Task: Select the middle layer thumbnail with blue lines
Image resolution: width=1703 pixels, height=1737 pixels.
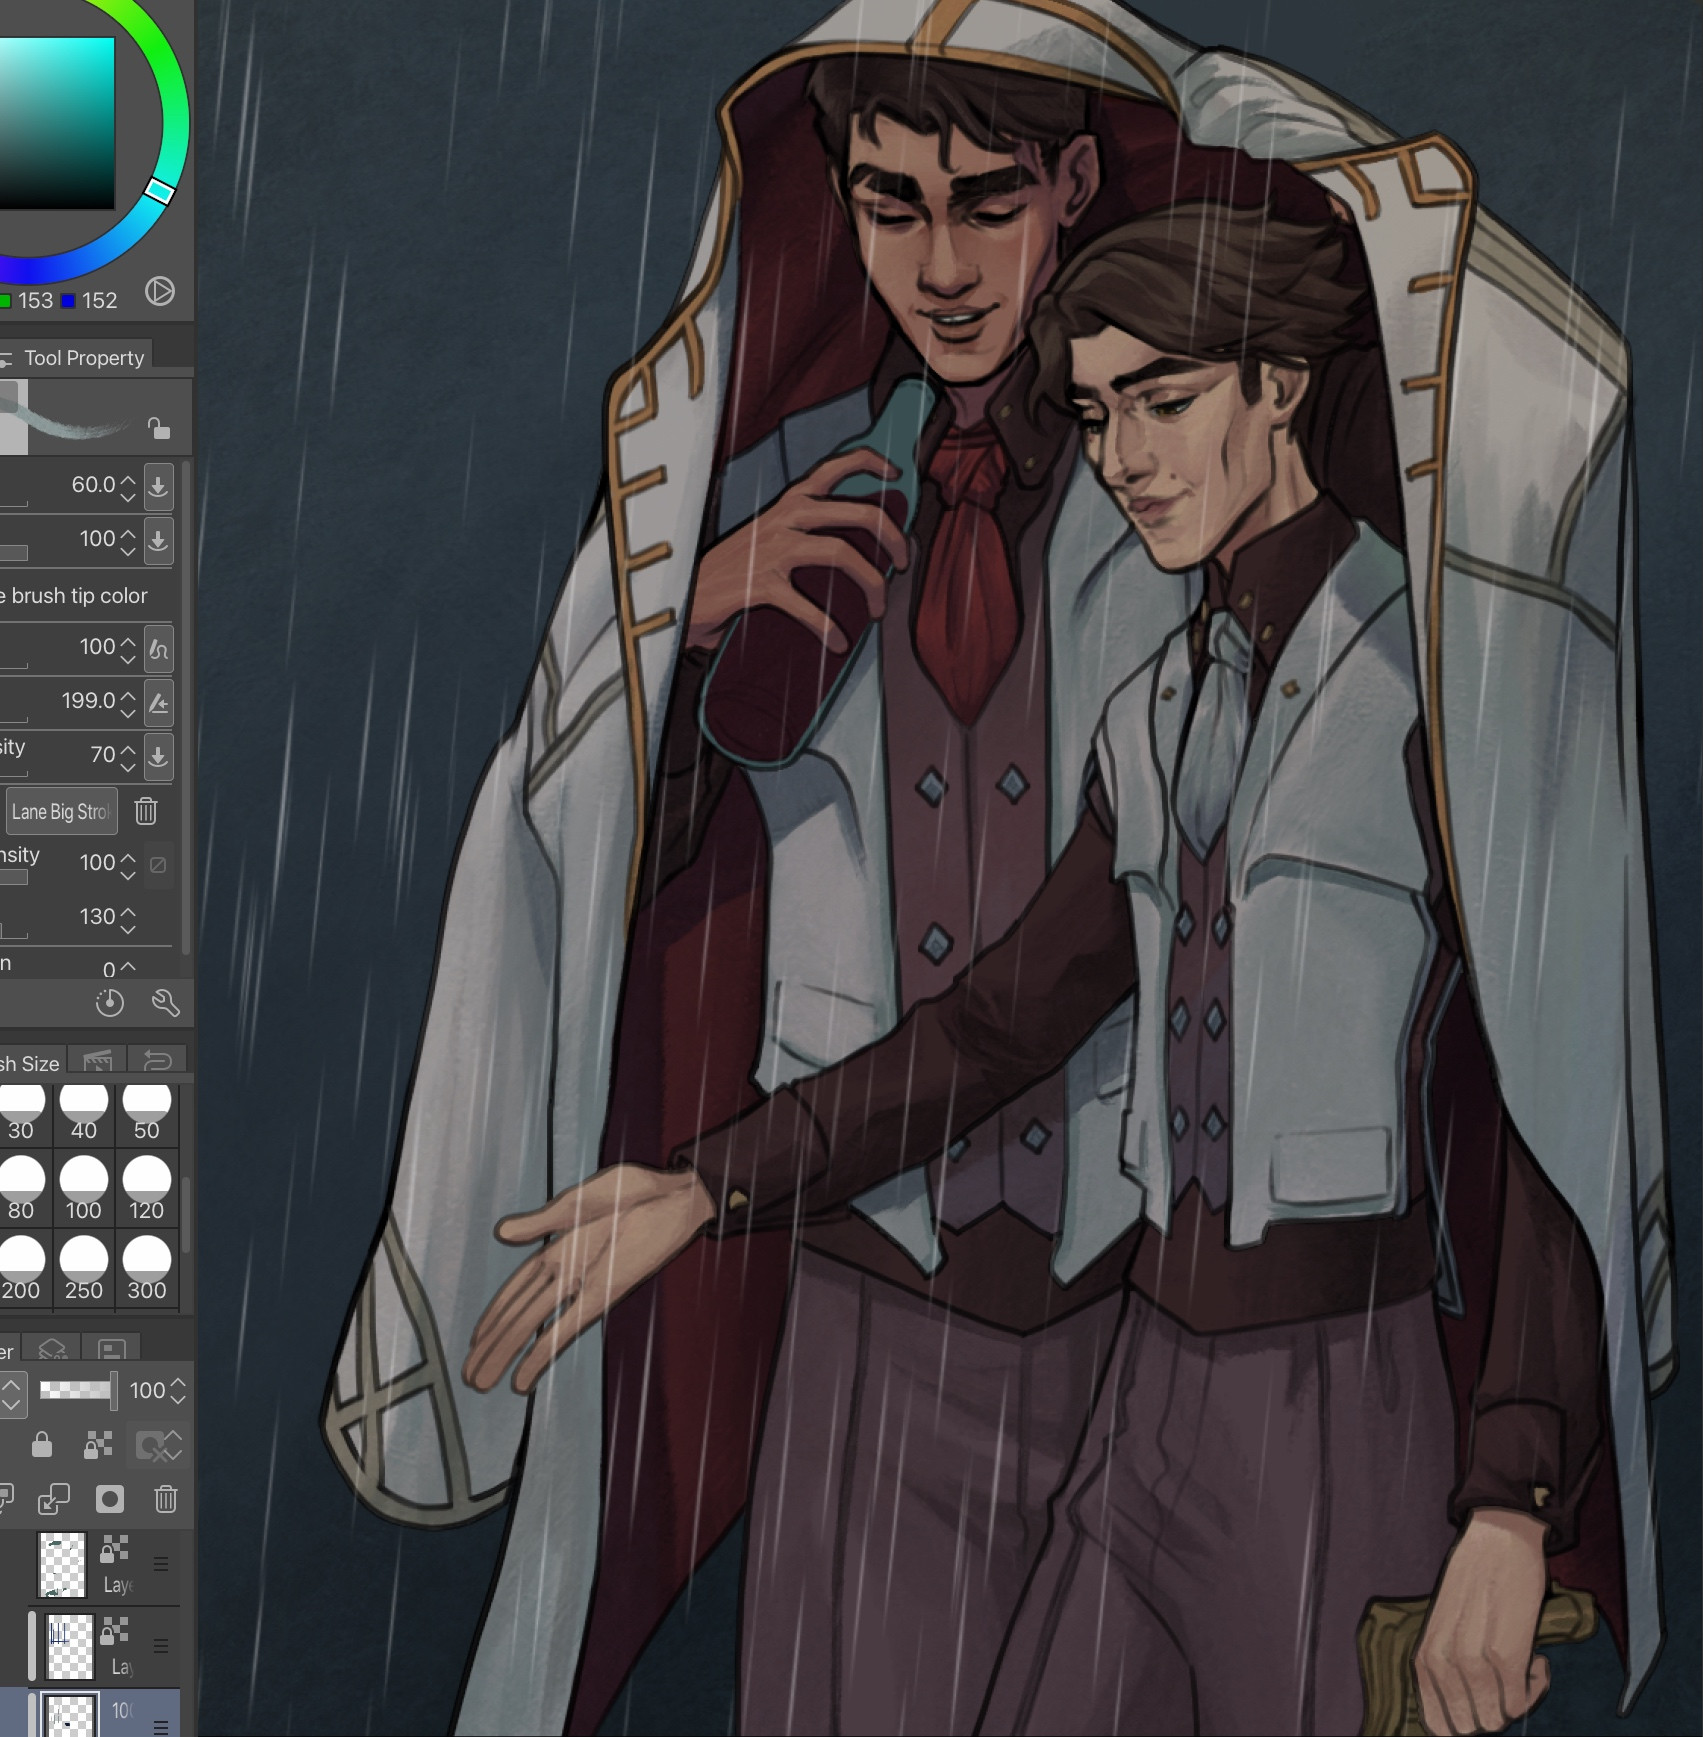Action: (70, 1645)
